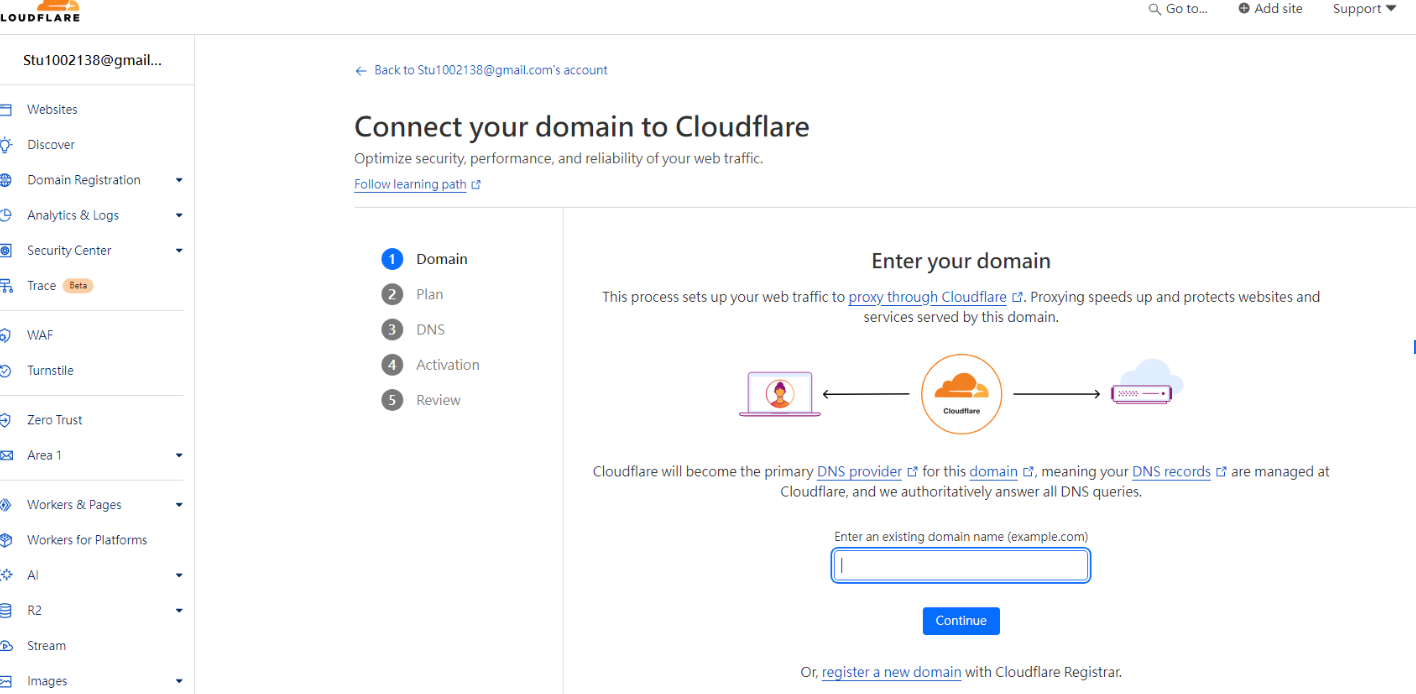1416x694 pixels.
Task: Click 'Add site' in the top bar
Action: click(x=1271, y=9)
